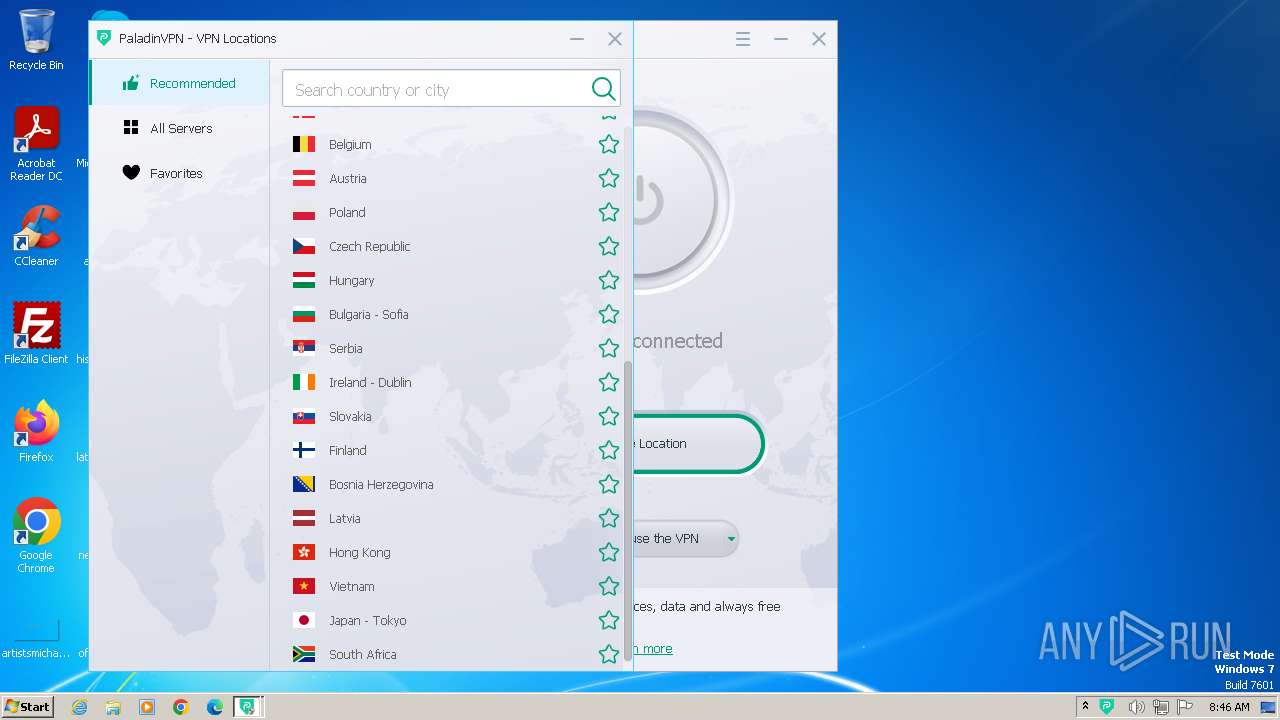
Task: Open the Windows Start menu
Action: [27, 706]
